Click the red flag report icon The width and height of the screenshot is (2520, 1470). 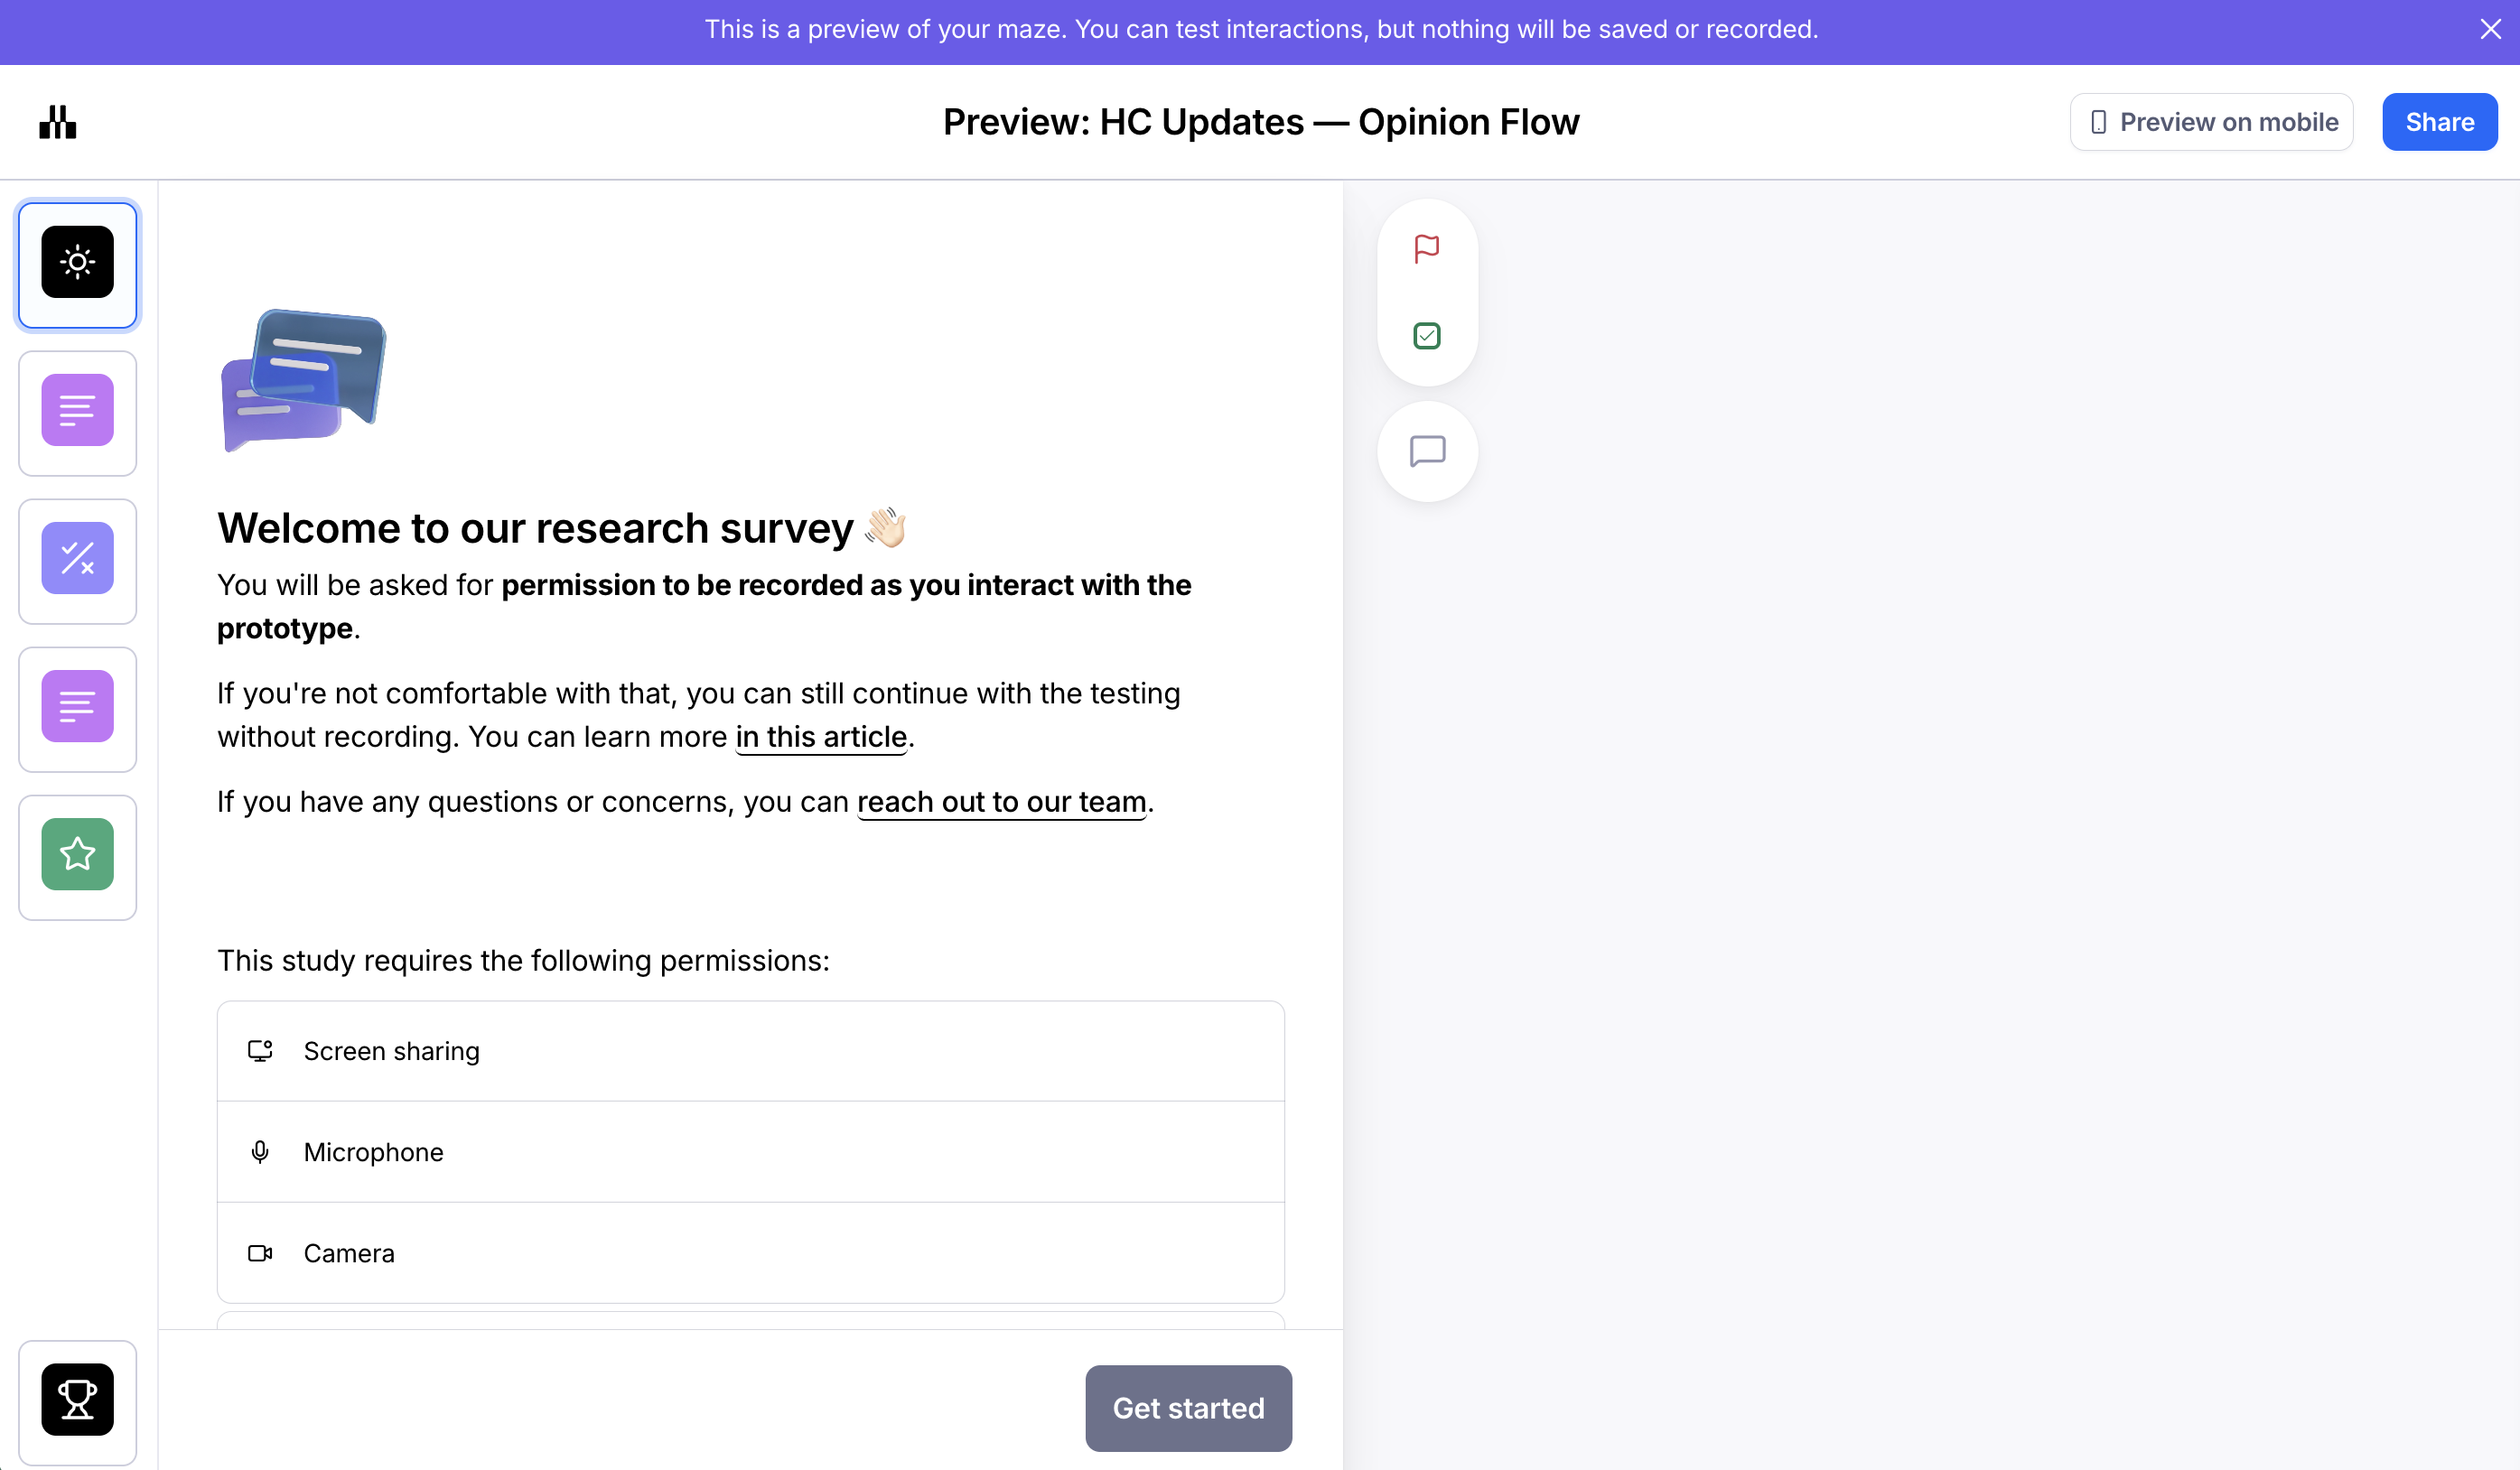click(x=1427, y=249)
